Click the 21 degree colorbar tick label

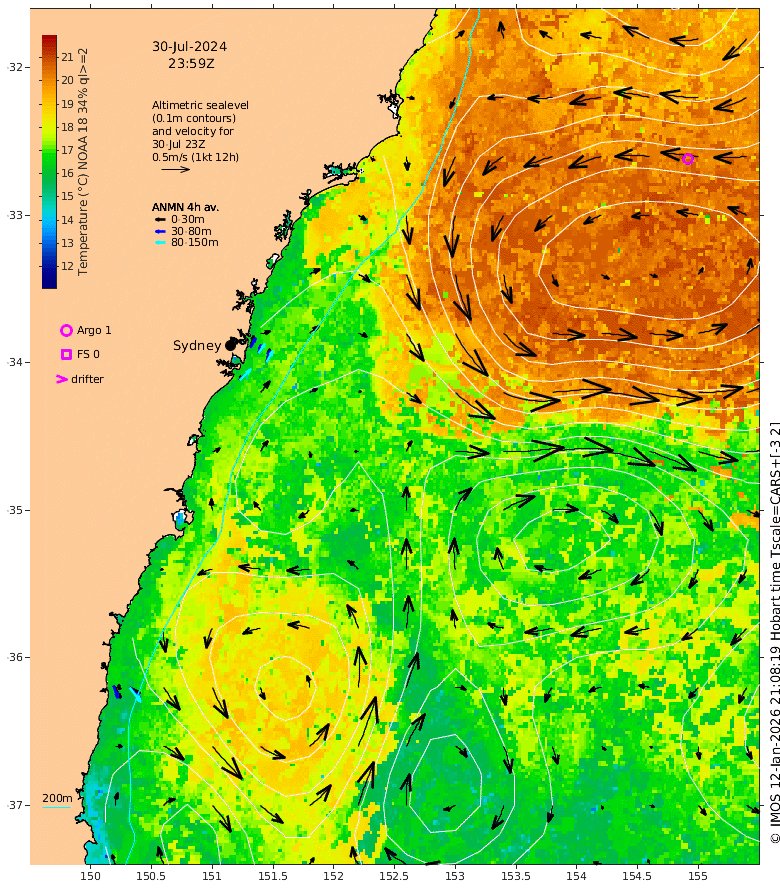pos(68,57)
